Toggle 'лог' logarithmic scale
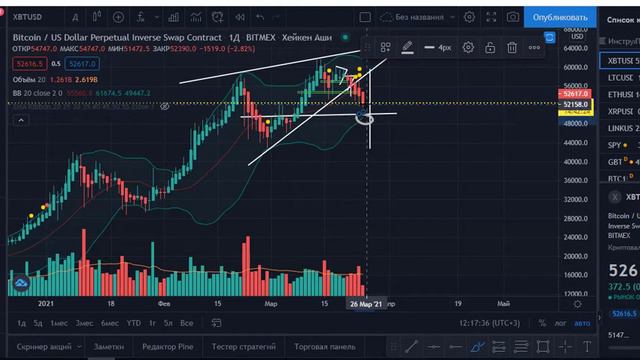This screenshot has height=360, width=640. point(560,323)
